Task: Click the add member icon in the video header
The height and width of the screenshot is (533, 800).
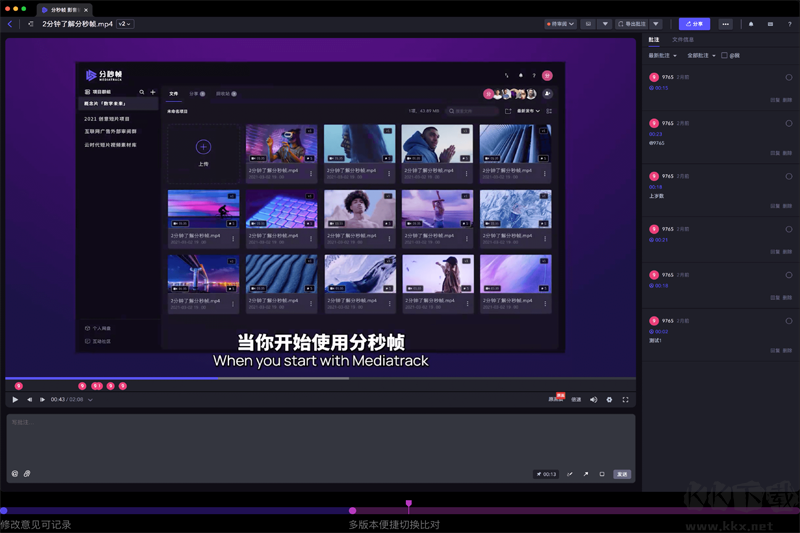Action: point(547,94)
